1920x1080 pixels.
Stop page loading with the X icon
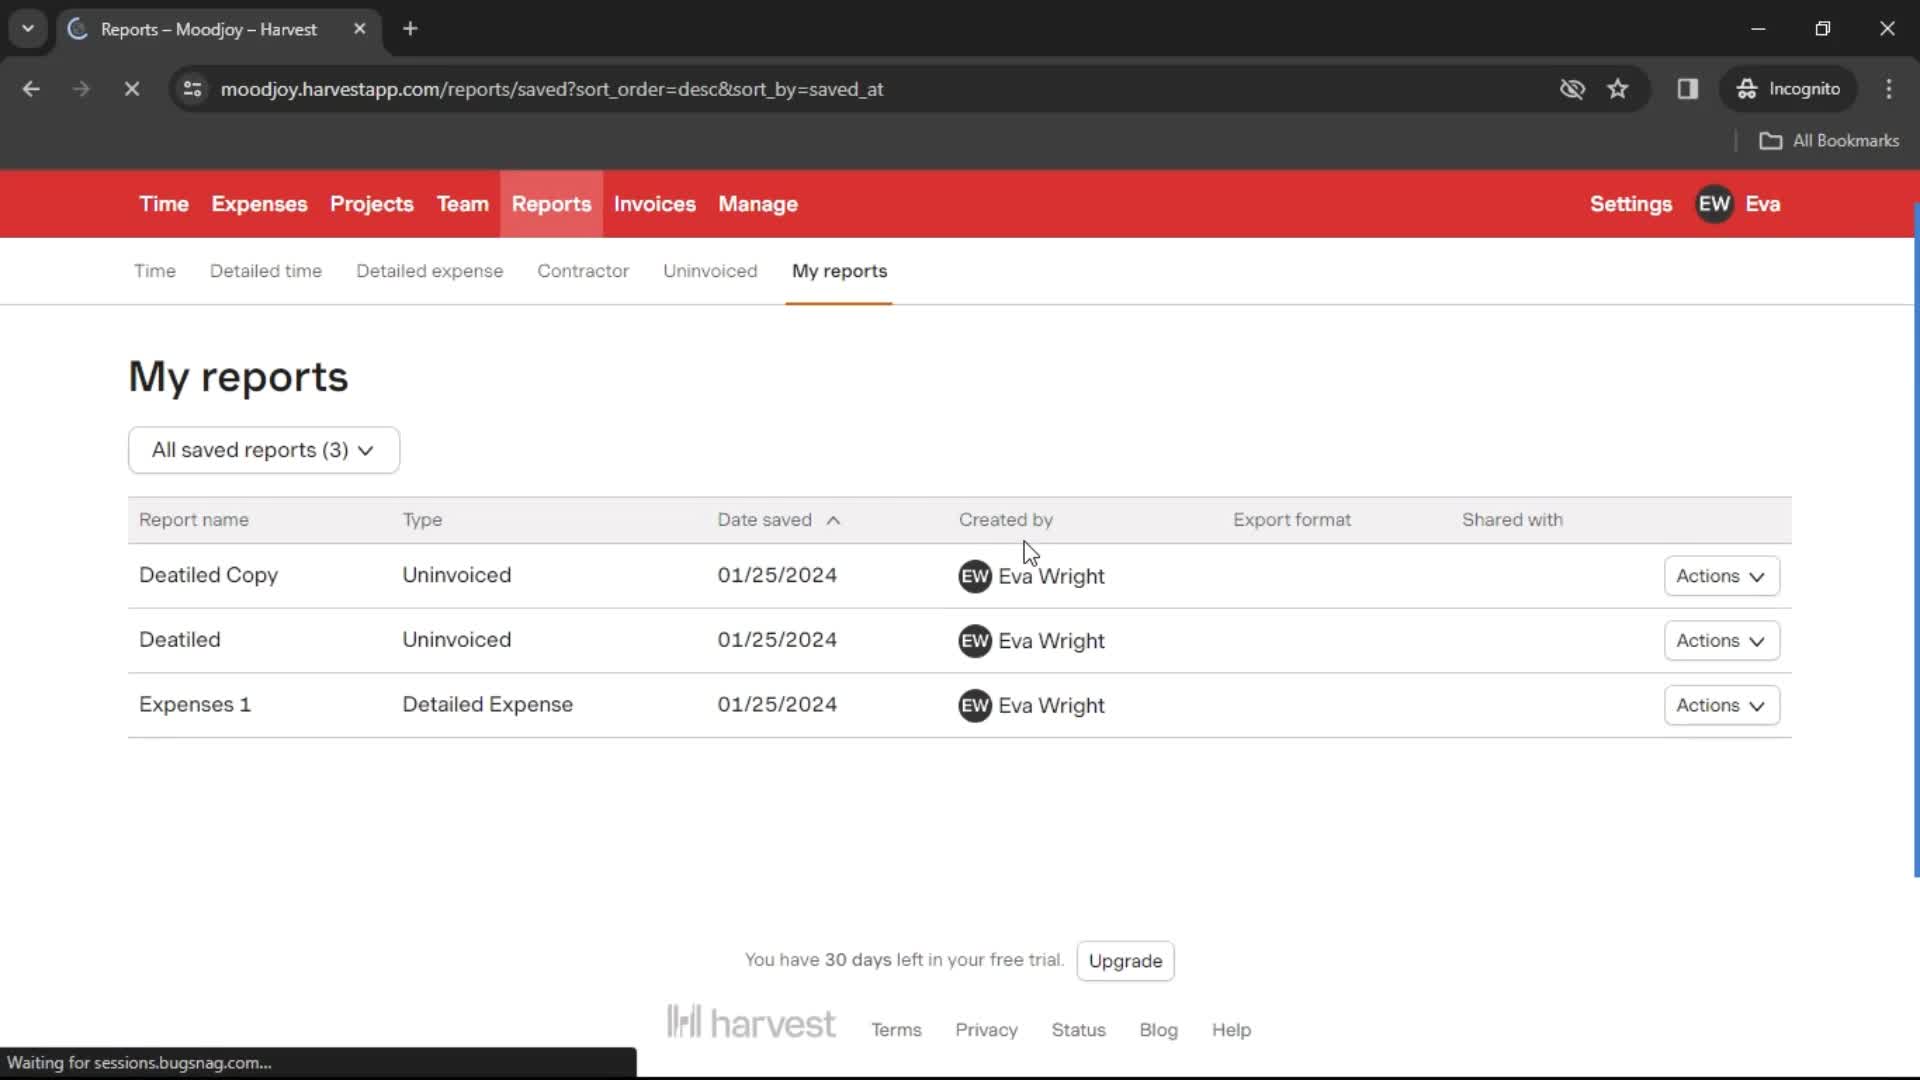[131, 89]
